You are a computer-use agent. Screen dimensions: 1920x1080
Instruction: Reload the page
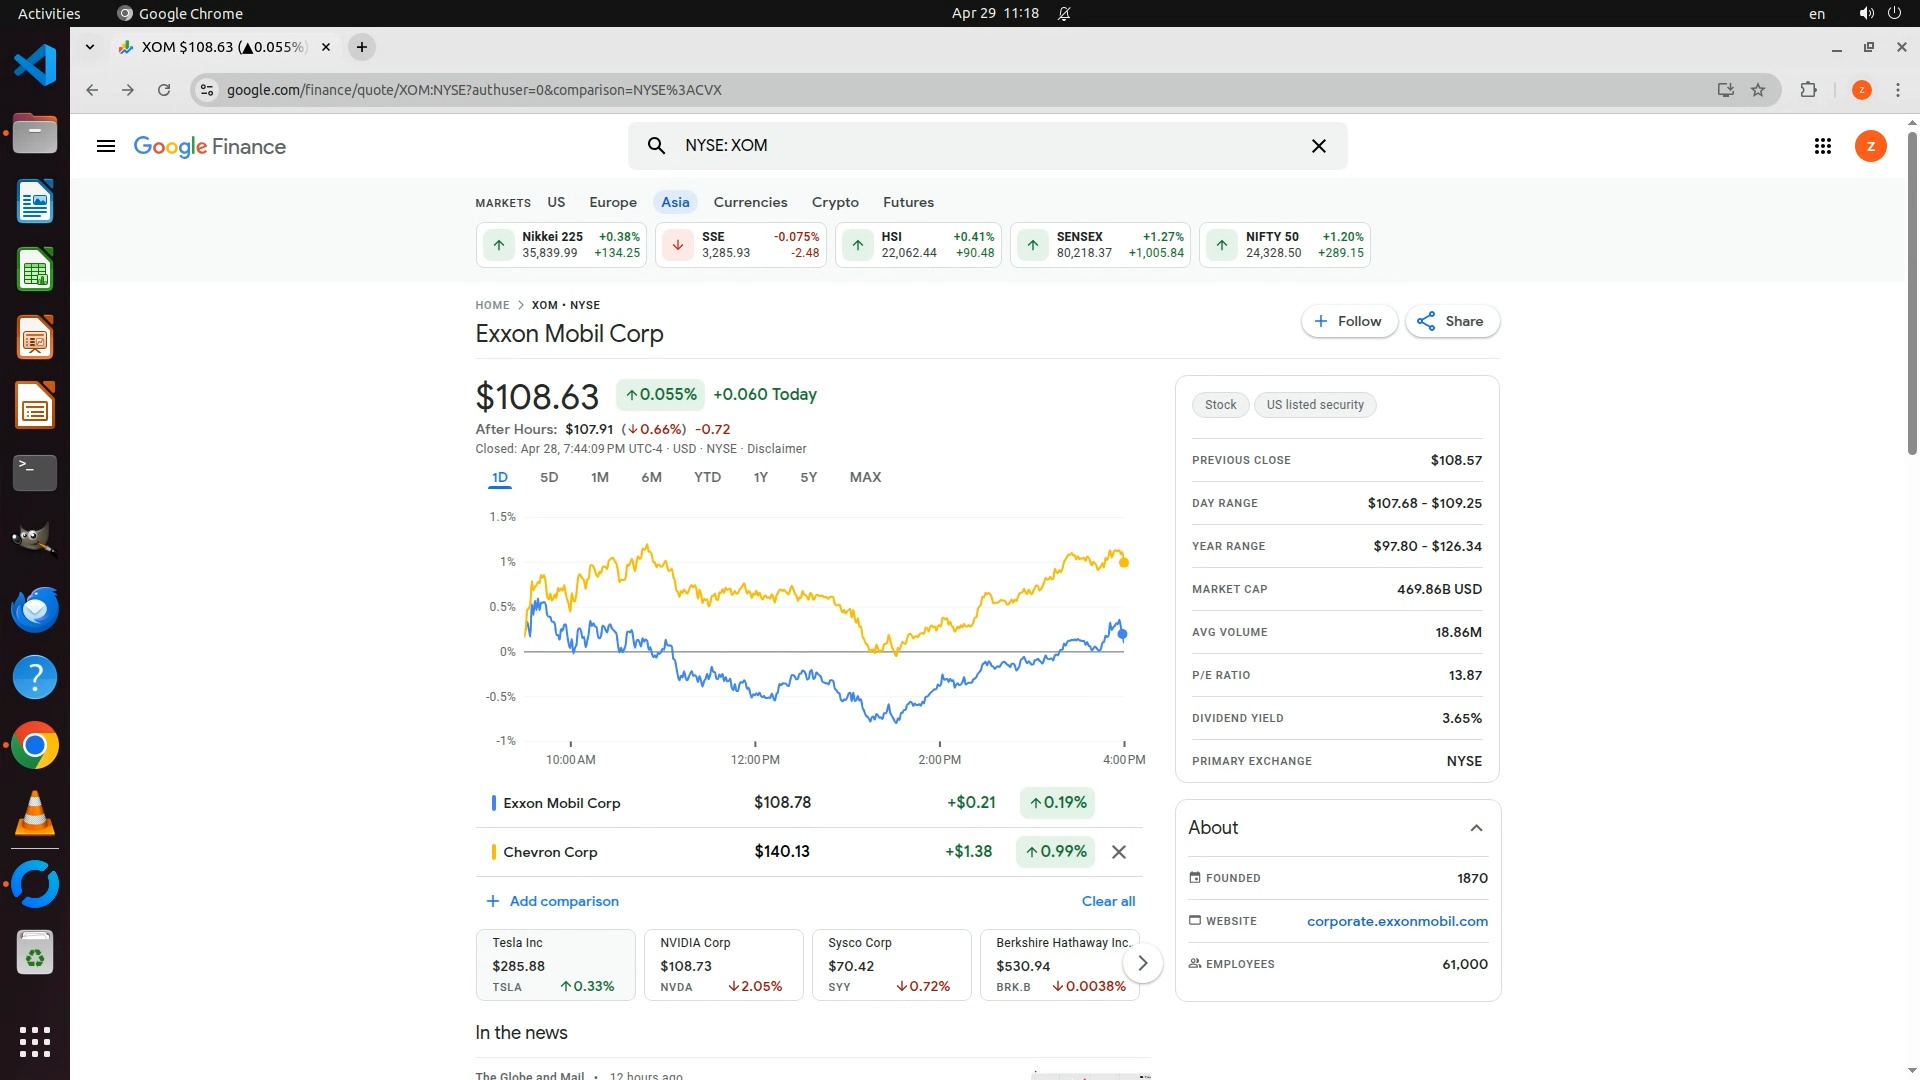click(x=164, y=90)
